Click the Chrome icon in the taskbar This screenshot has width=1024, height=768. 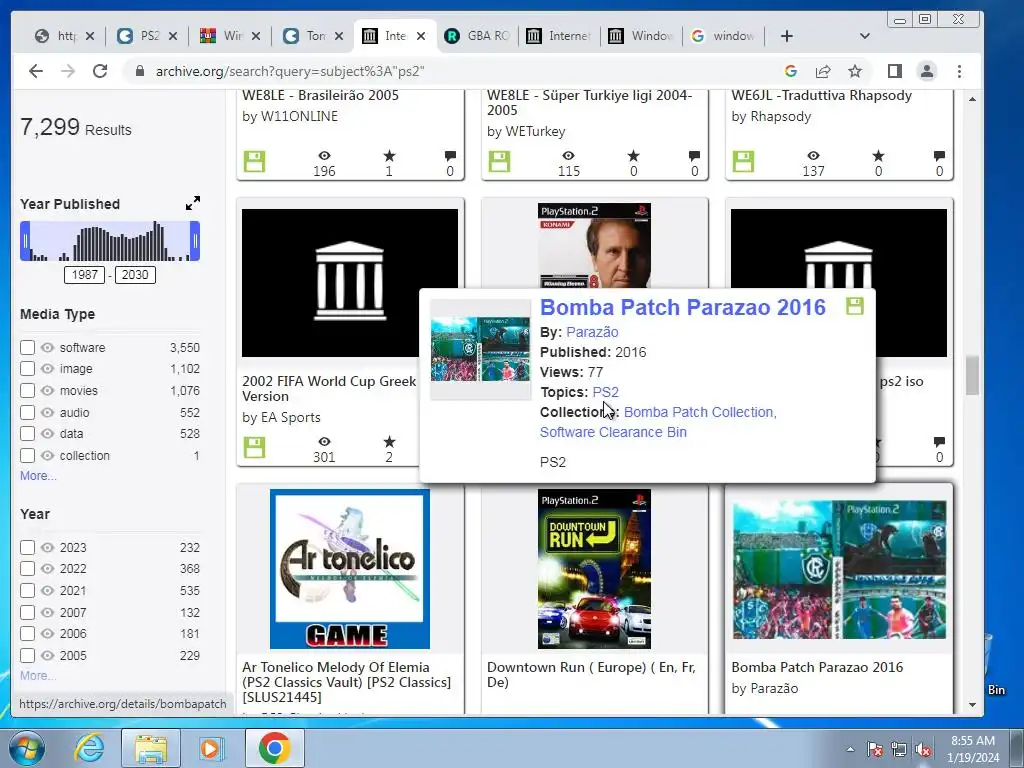tap(274, 748)
